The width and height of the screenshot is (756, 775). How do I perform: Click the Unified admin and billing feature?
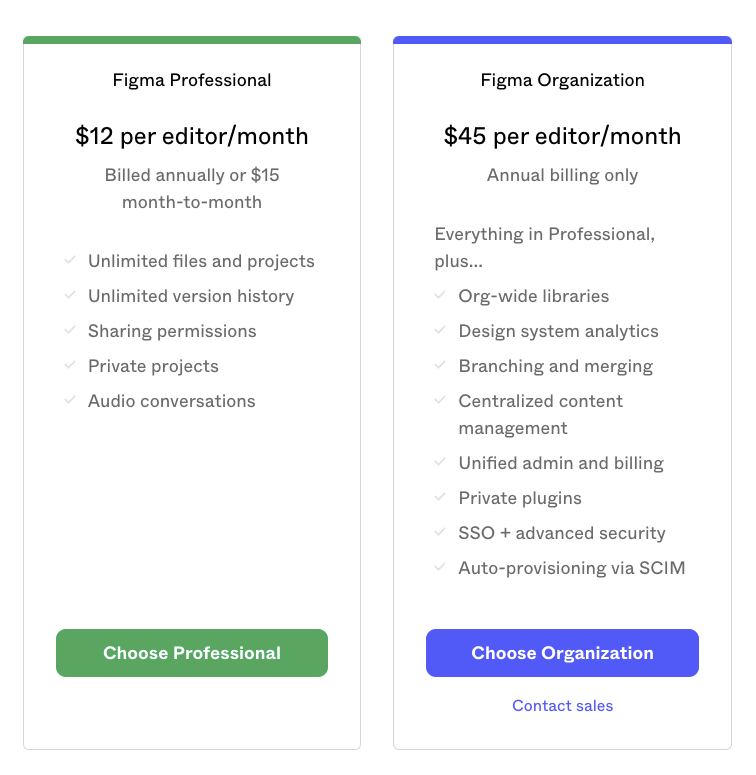click(560, 463)
